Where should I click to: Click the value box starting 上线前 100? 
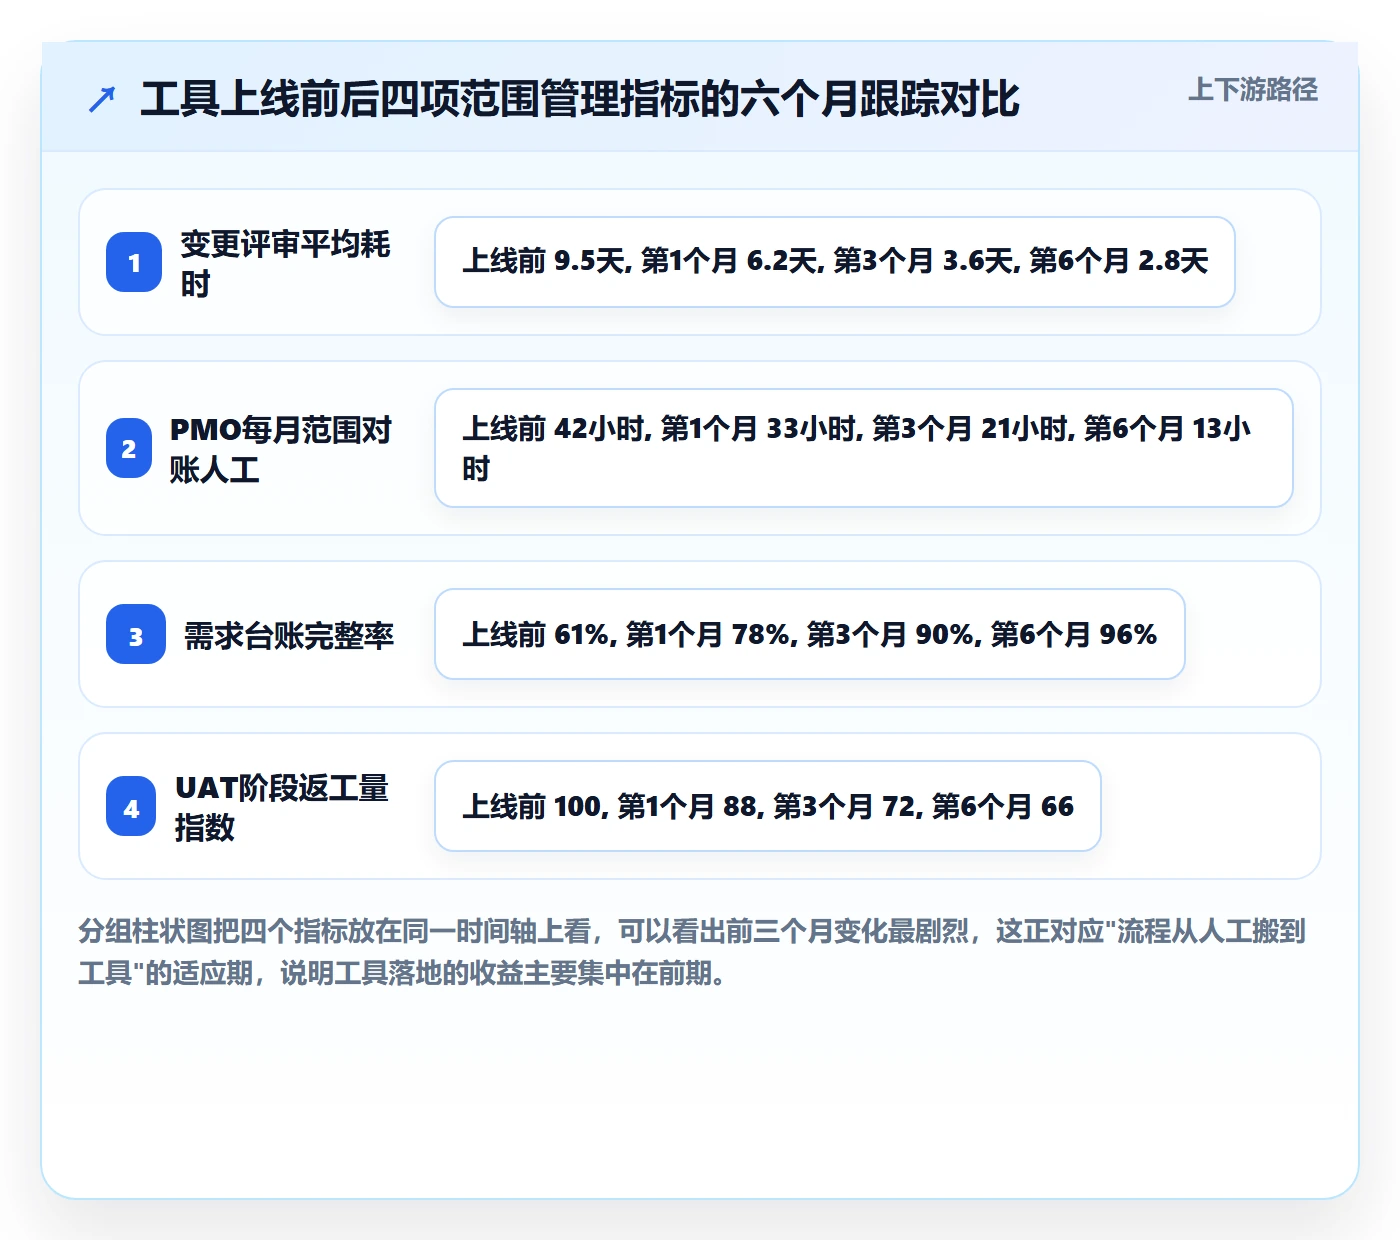coord(768,806)
